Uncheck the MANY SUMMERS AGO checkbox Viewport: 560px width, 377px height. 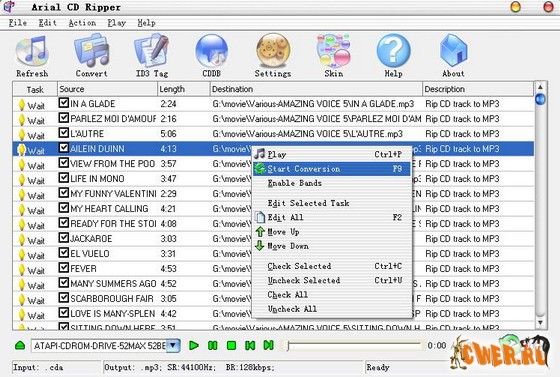click(x=64, y=283)
